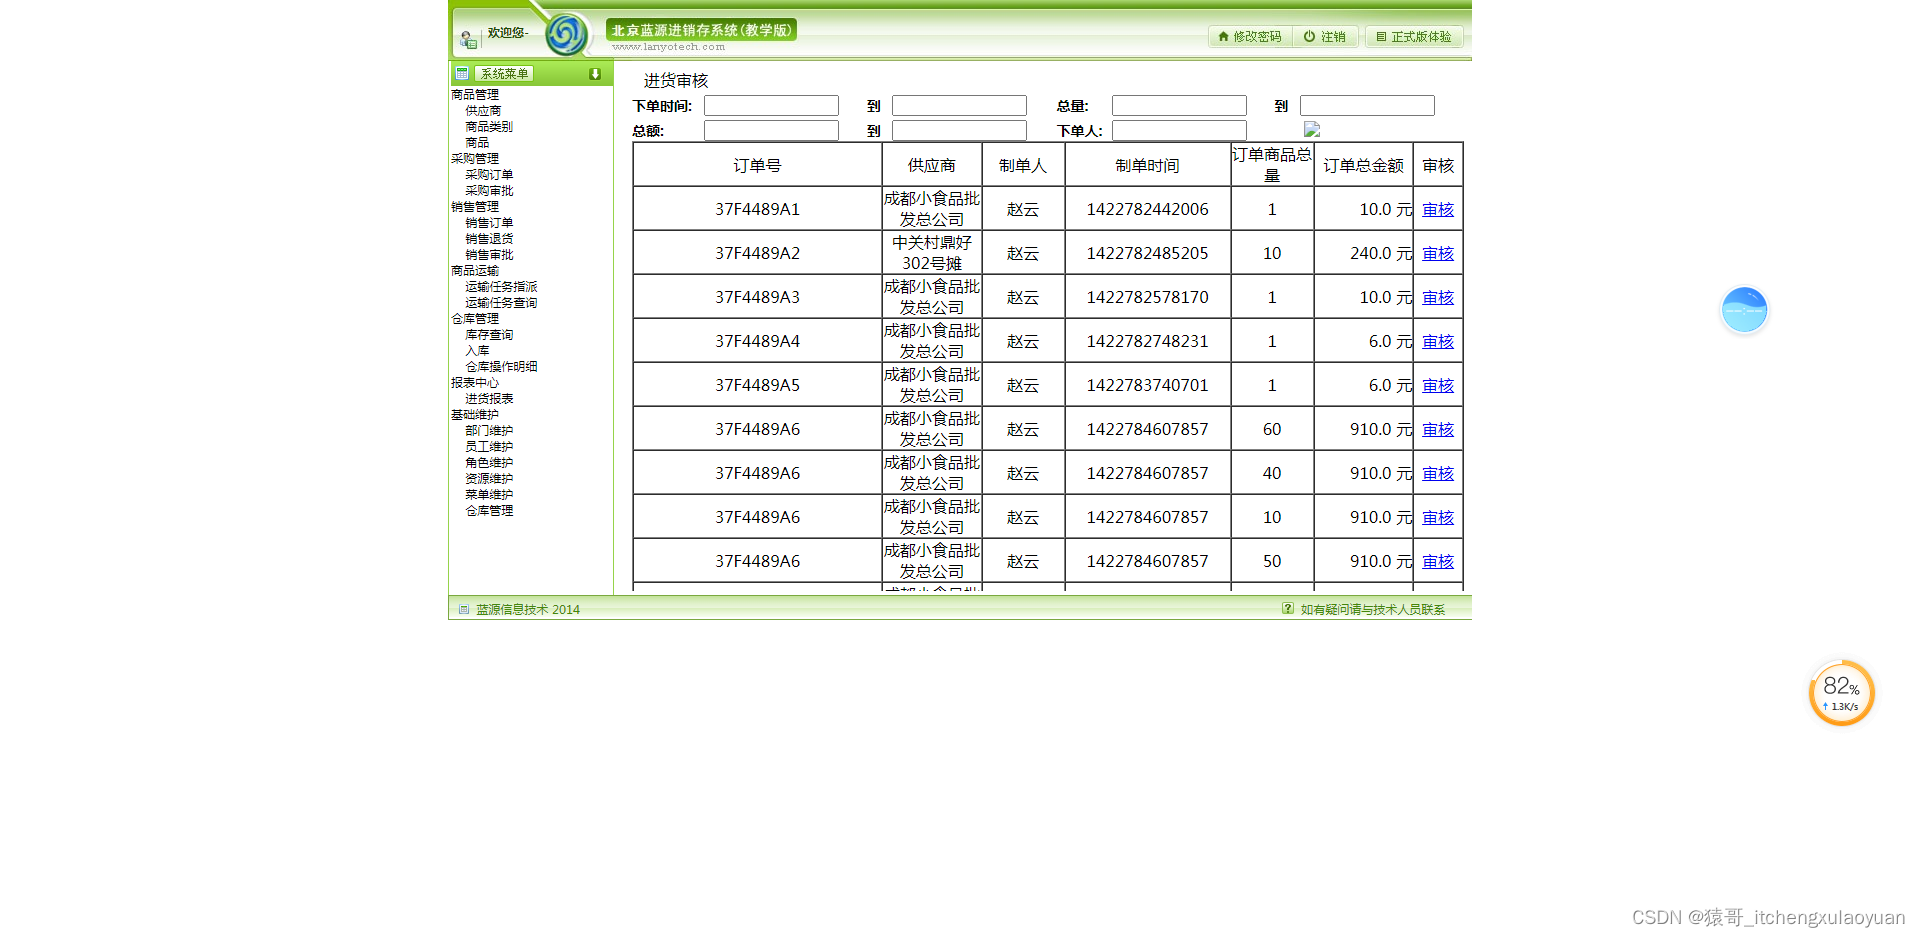Open 资源维护 in the sidebar
The height and width of the screenshot is (937, 1920).
(489, 479)
